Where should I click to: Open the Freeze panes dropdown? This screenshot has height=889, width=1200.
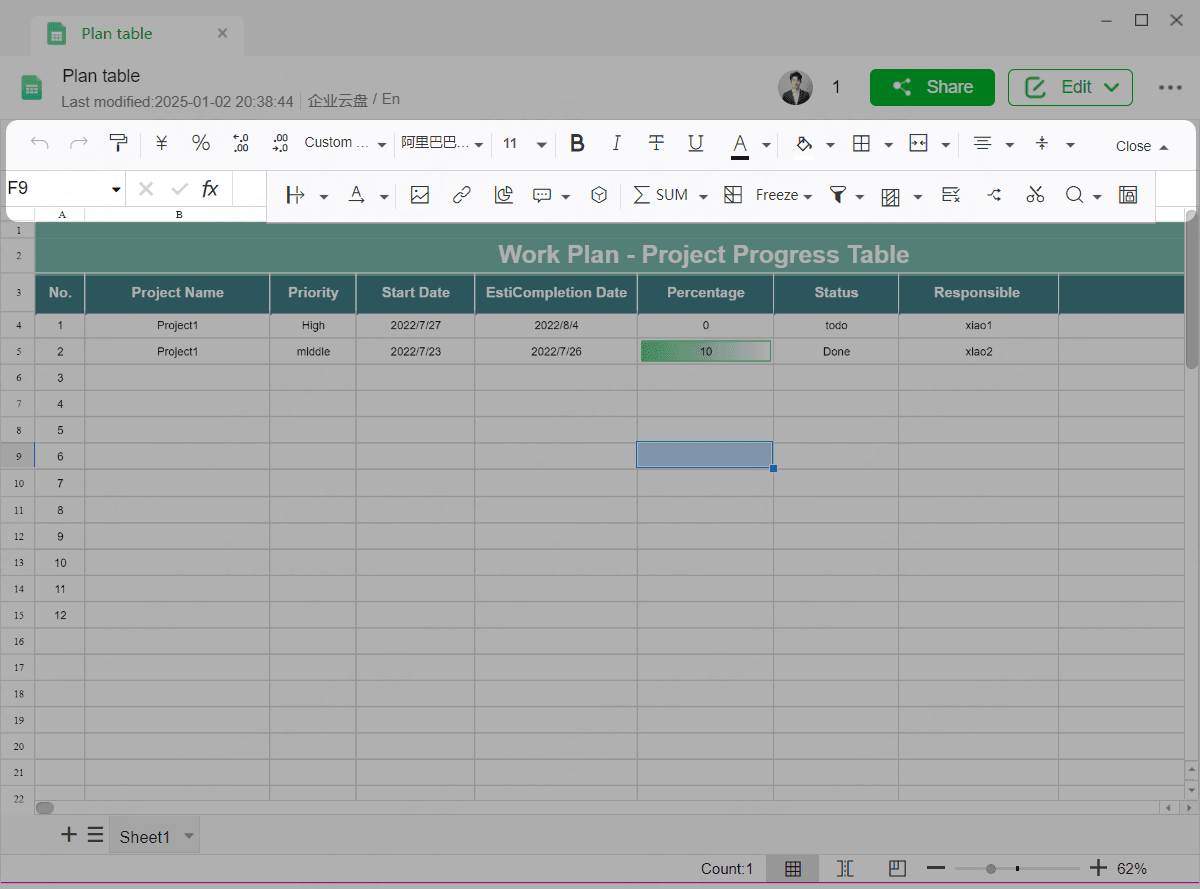pos(783,195)
